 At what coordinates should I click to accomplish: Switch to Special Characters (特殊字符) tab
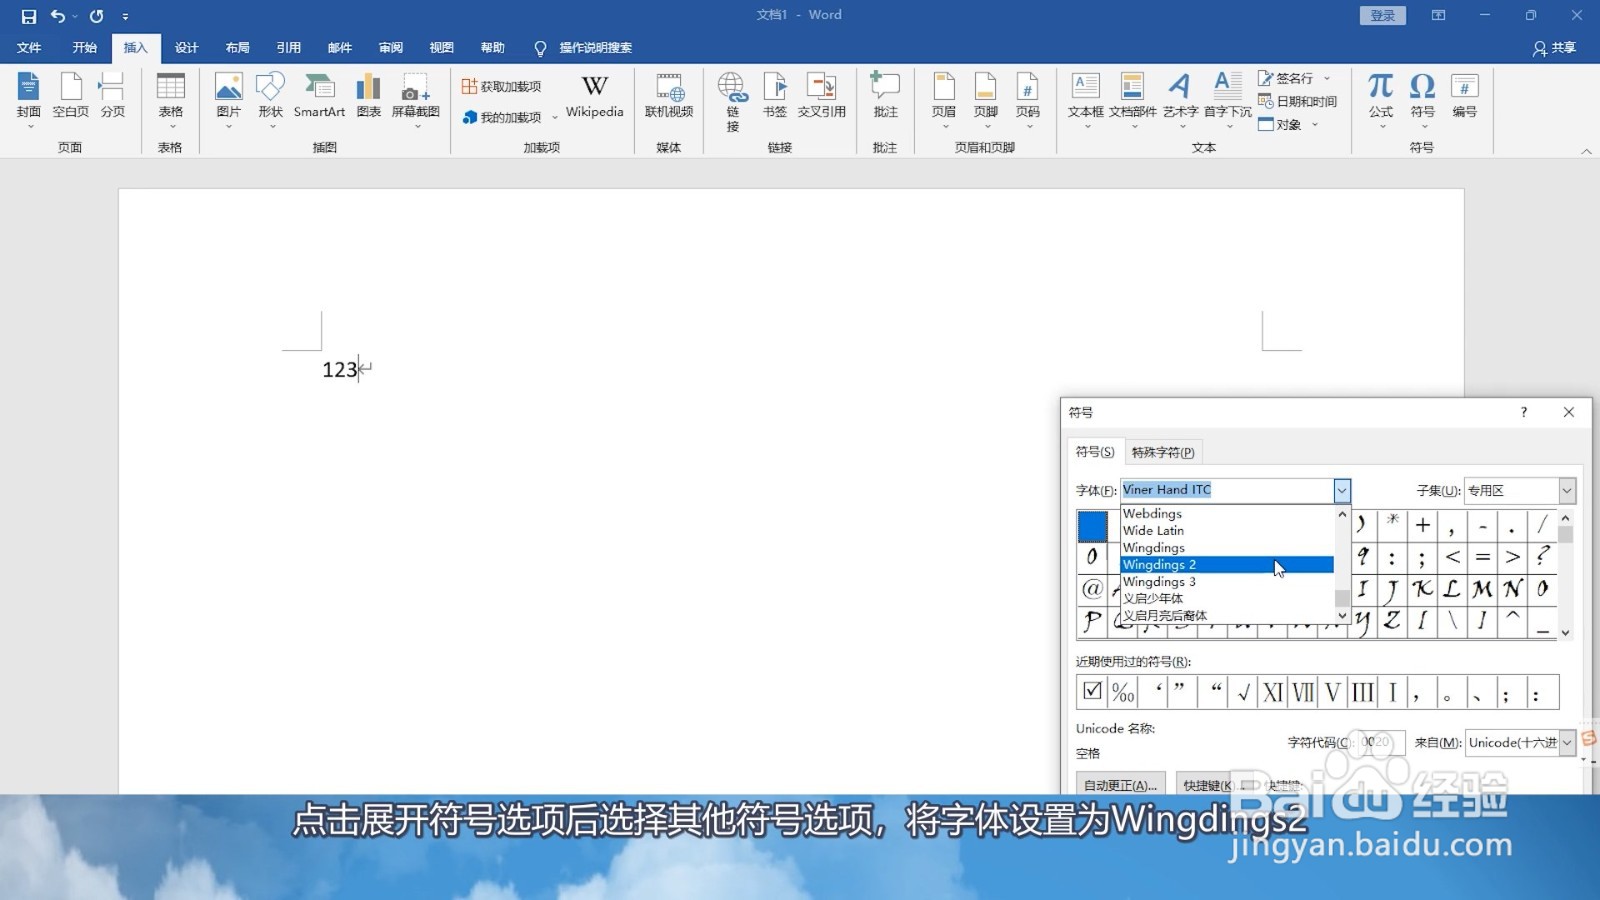coord(1162,452)
